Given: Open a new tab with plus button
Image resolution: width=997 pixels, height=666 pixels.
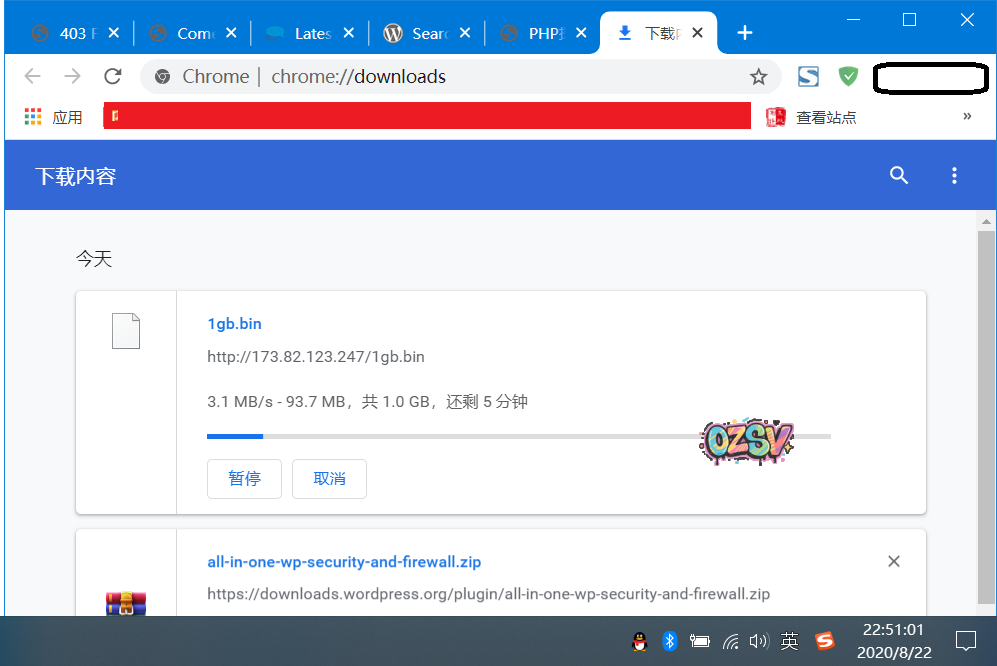Looking at the screenshot, I should (744, 33).
